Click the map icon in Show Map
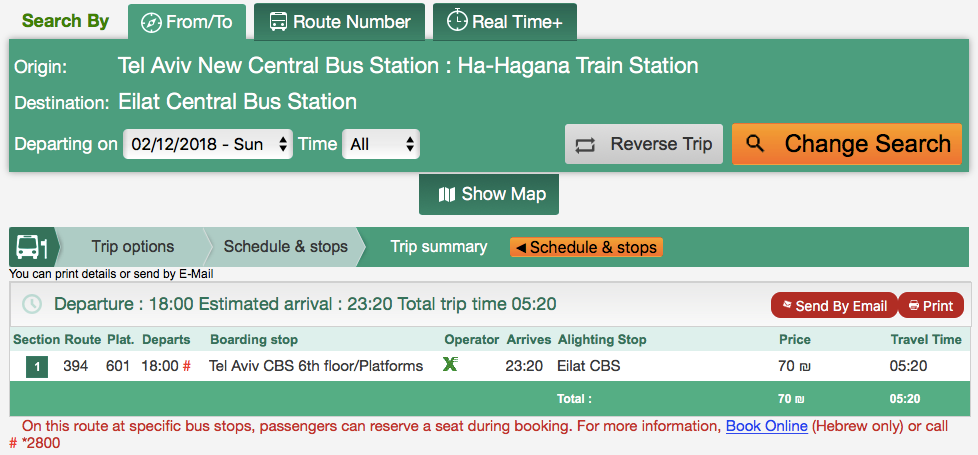This screenshot has width=978, height=455. point(447,195)
